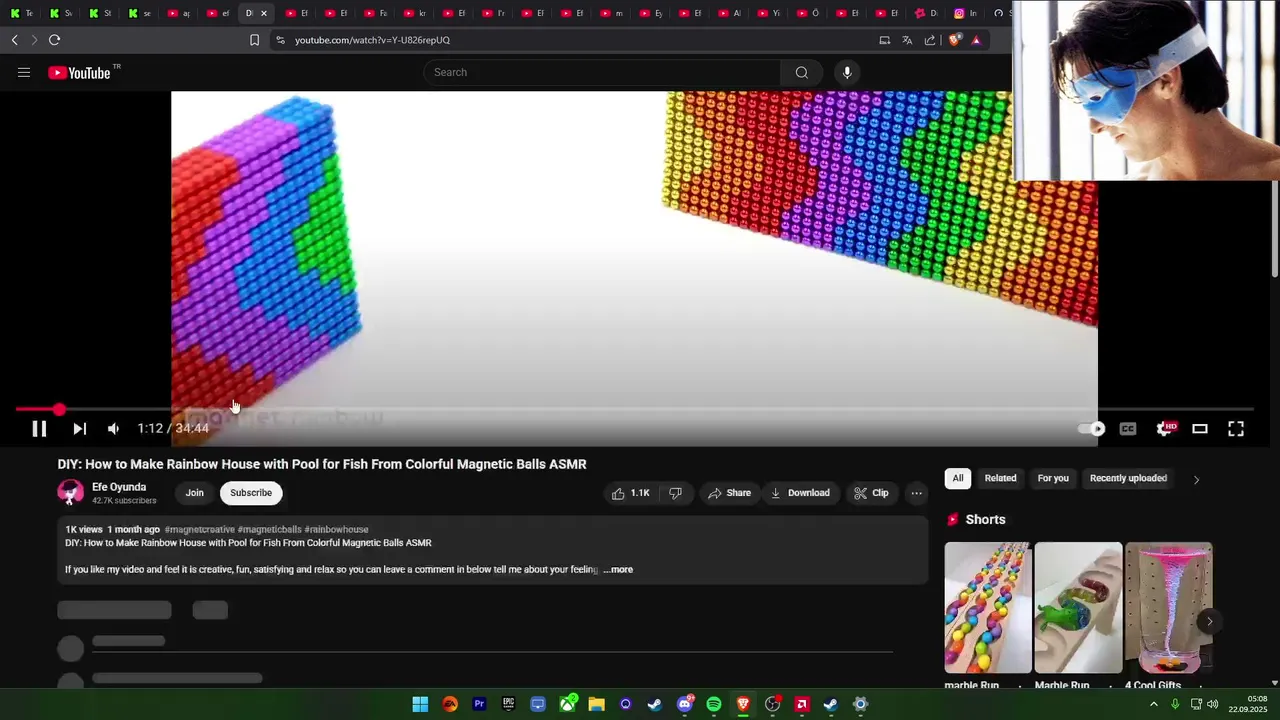The width and height of the screenshot is (1280, 720).
Task: Open File Explorer from taskbar
Action: [596, 704]
